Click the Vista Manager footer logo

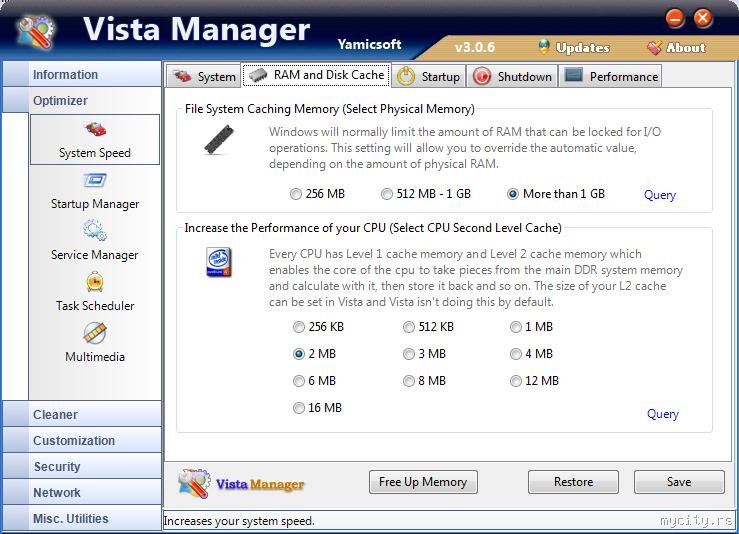point(241,483)
